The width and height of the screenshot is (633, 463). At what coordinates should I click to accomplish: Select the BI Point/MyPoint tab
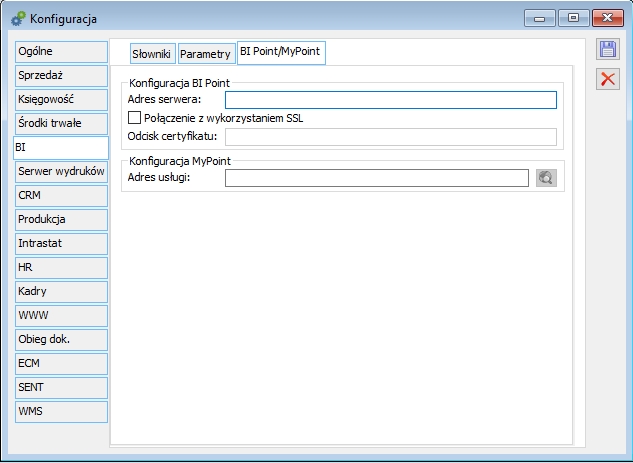click(x=281, y=52)
